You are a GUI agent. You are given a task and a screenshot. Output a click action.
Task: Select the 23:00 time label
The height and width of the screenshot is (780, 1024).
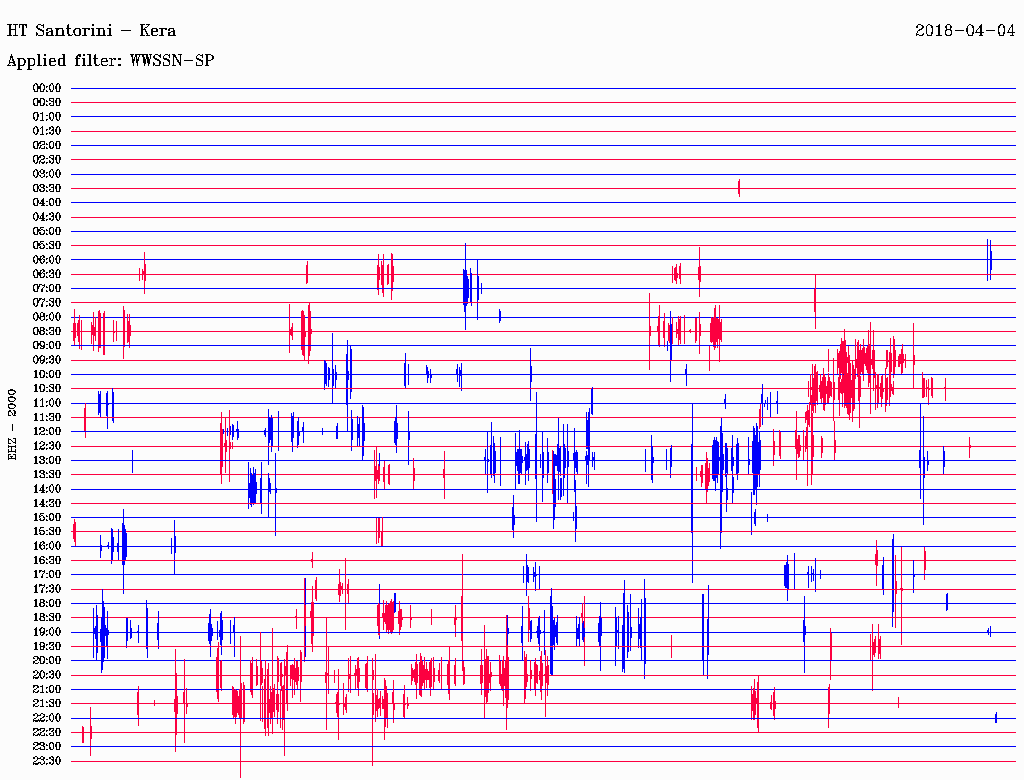47,747
